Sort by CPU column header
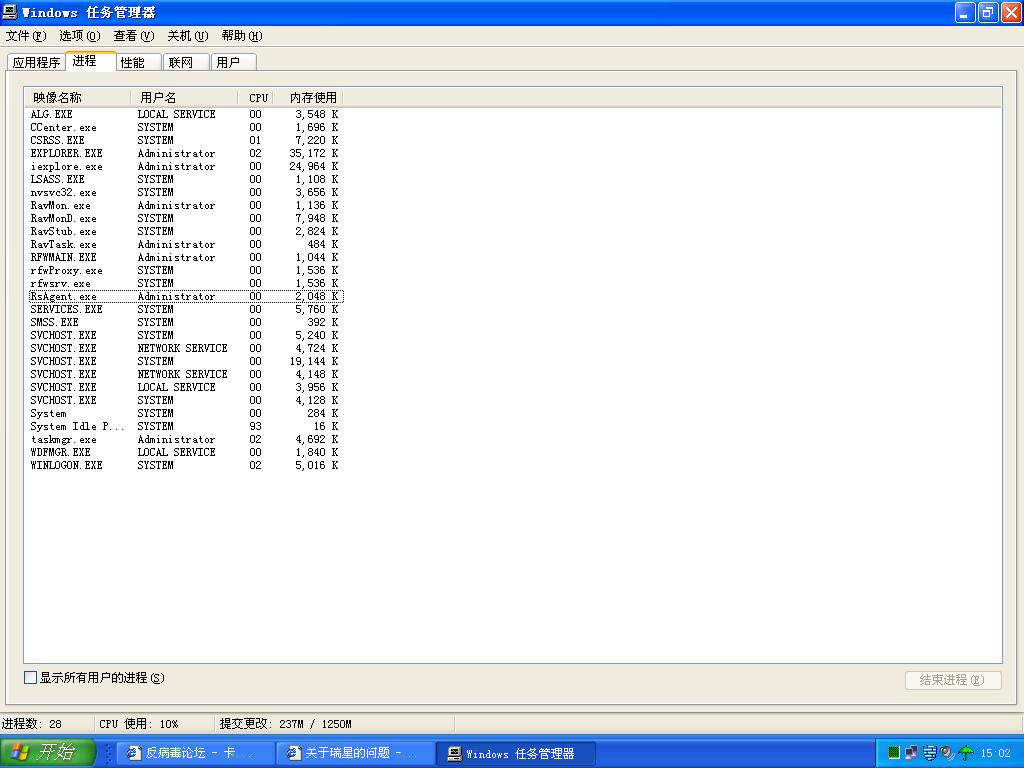Image resolution: width=1024 pixels, height=768 pixels. pyautogui.click(x=255, y=98)
